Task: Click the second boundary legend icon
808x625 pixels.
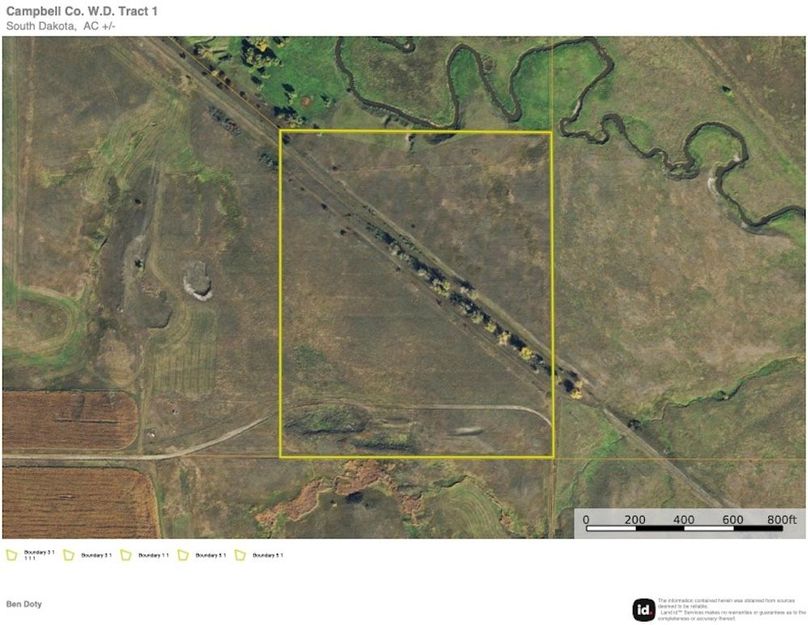Action: (69, 555)
